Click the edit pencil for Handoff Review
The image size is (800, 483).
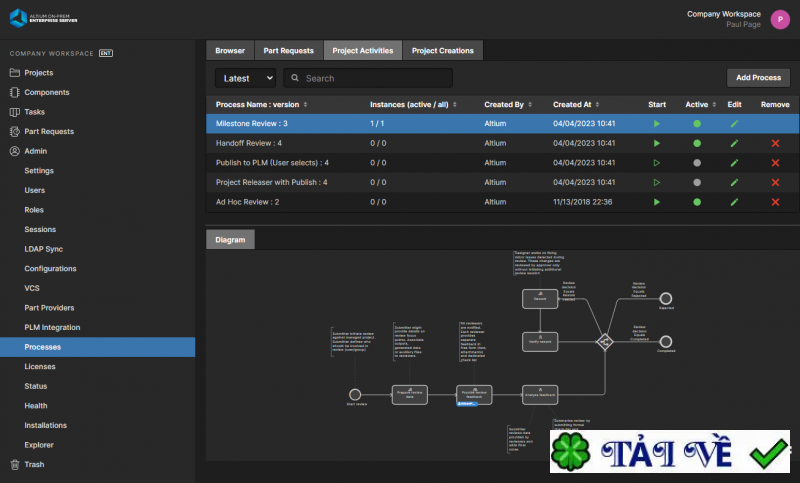coord(734,143)
